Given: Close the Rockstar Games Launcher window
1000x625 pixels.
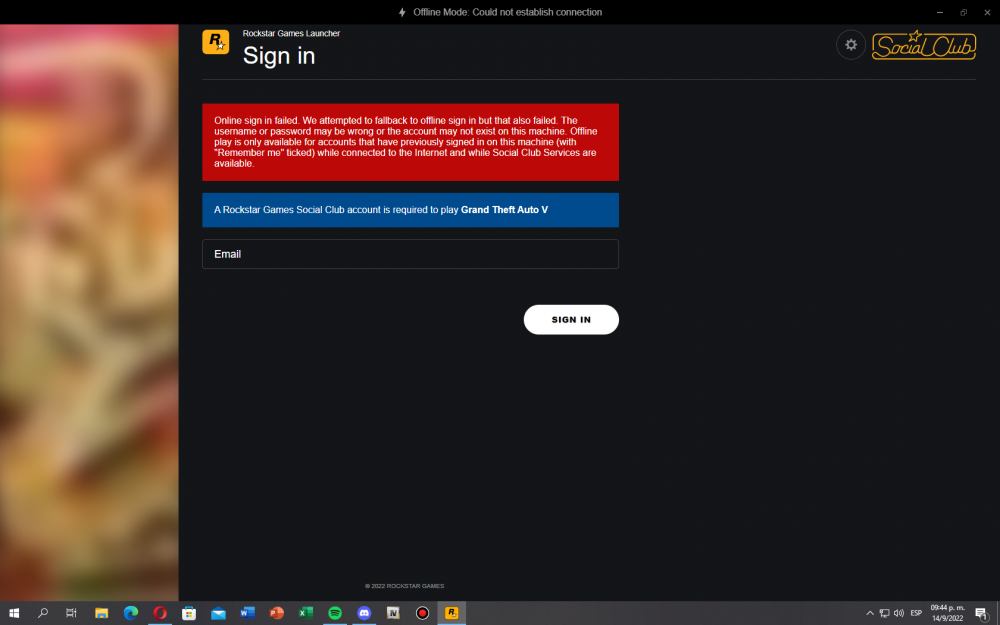Looking at the screenshot, I should [987, 12].
